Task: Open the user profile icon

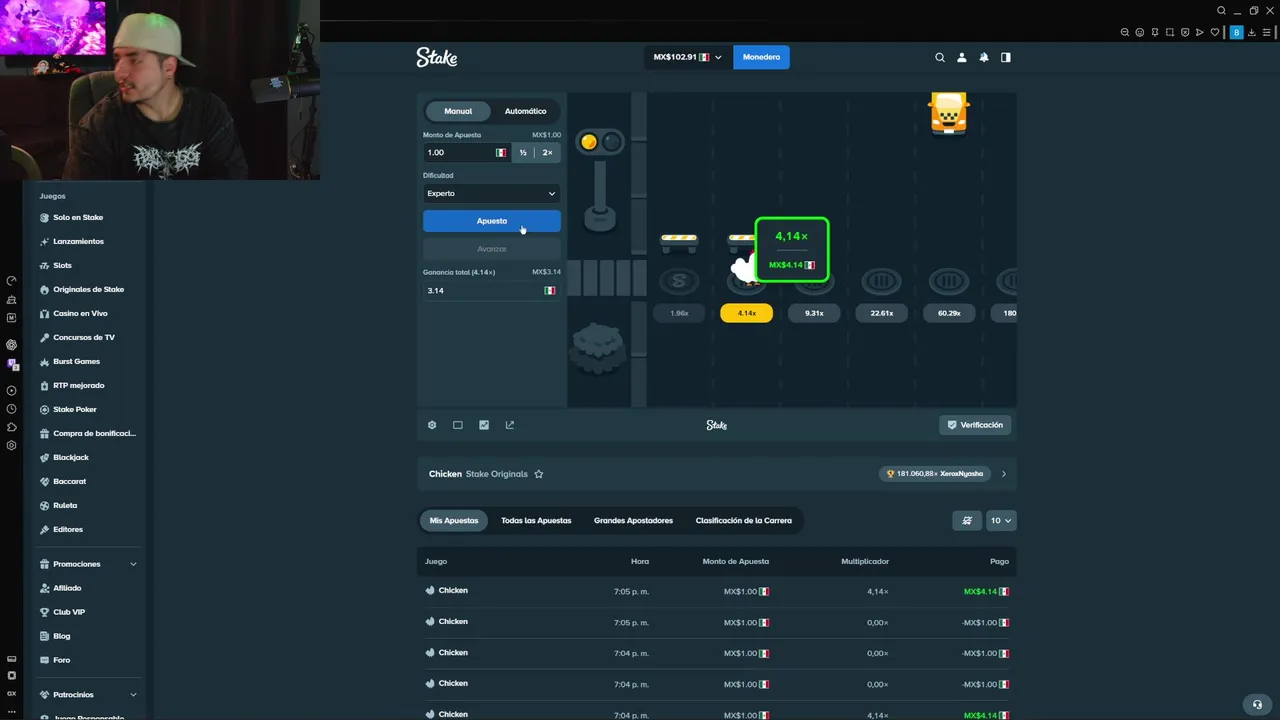Action: (x=962, y=57)
